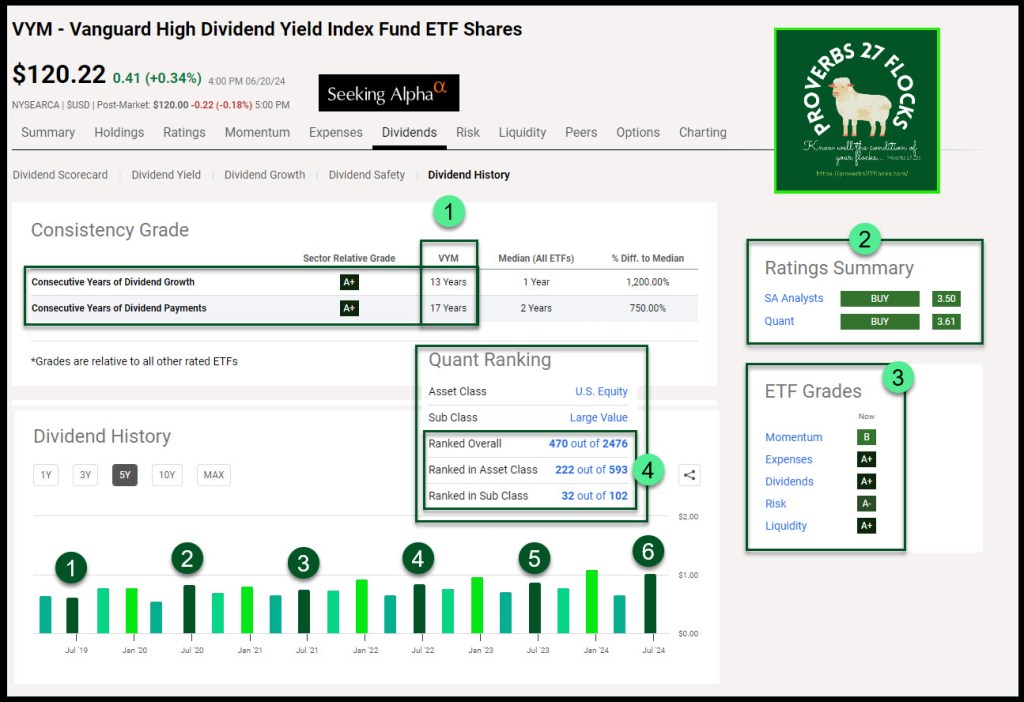Click the A+ grade badge for Expenses
This screenshot has height=702, width=1024.
[866, 460]
